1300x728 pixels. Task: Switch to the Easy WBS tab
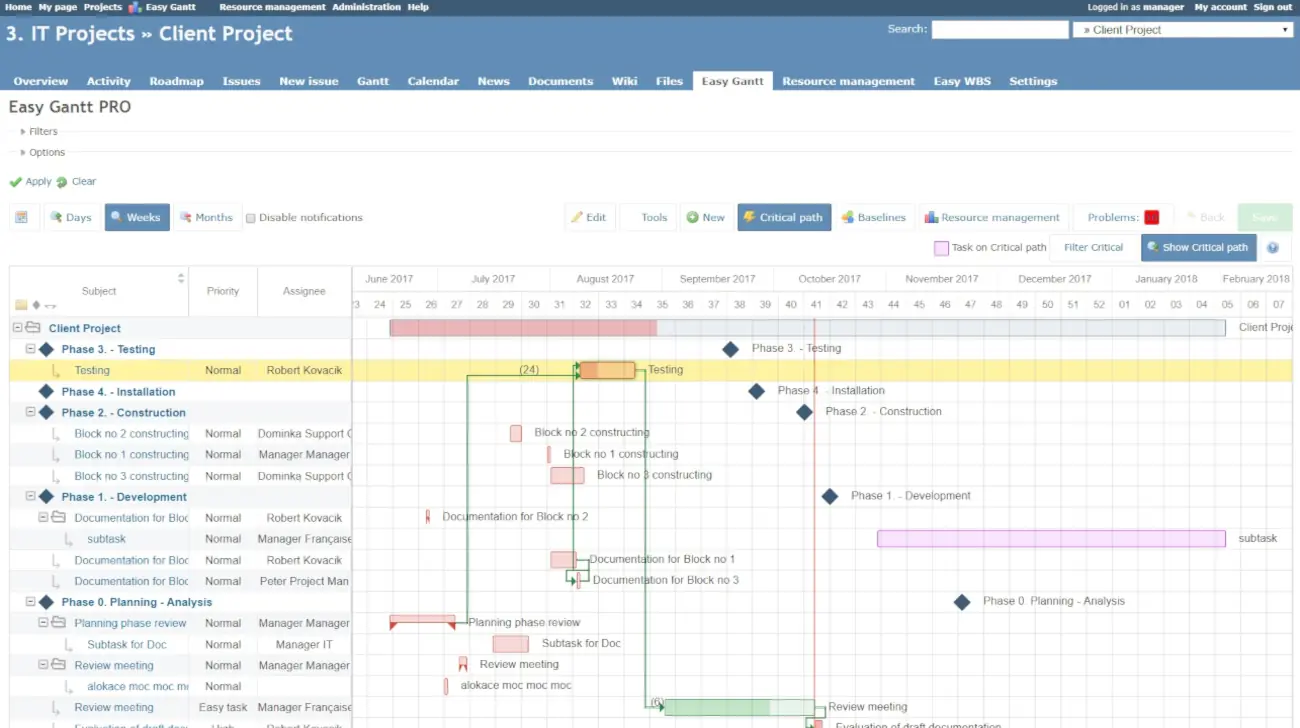pos(962,81)
